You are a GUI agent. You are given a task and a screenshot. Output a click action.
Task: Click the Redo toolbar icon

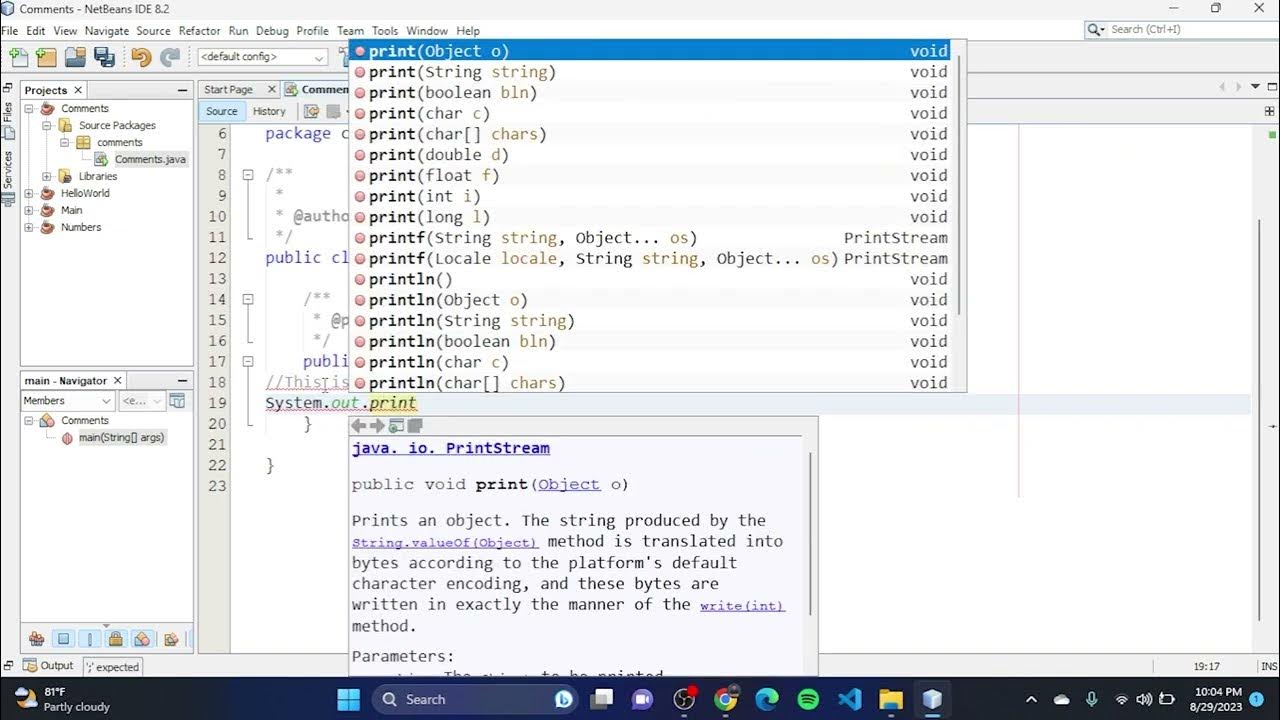[x=170, y=57]
